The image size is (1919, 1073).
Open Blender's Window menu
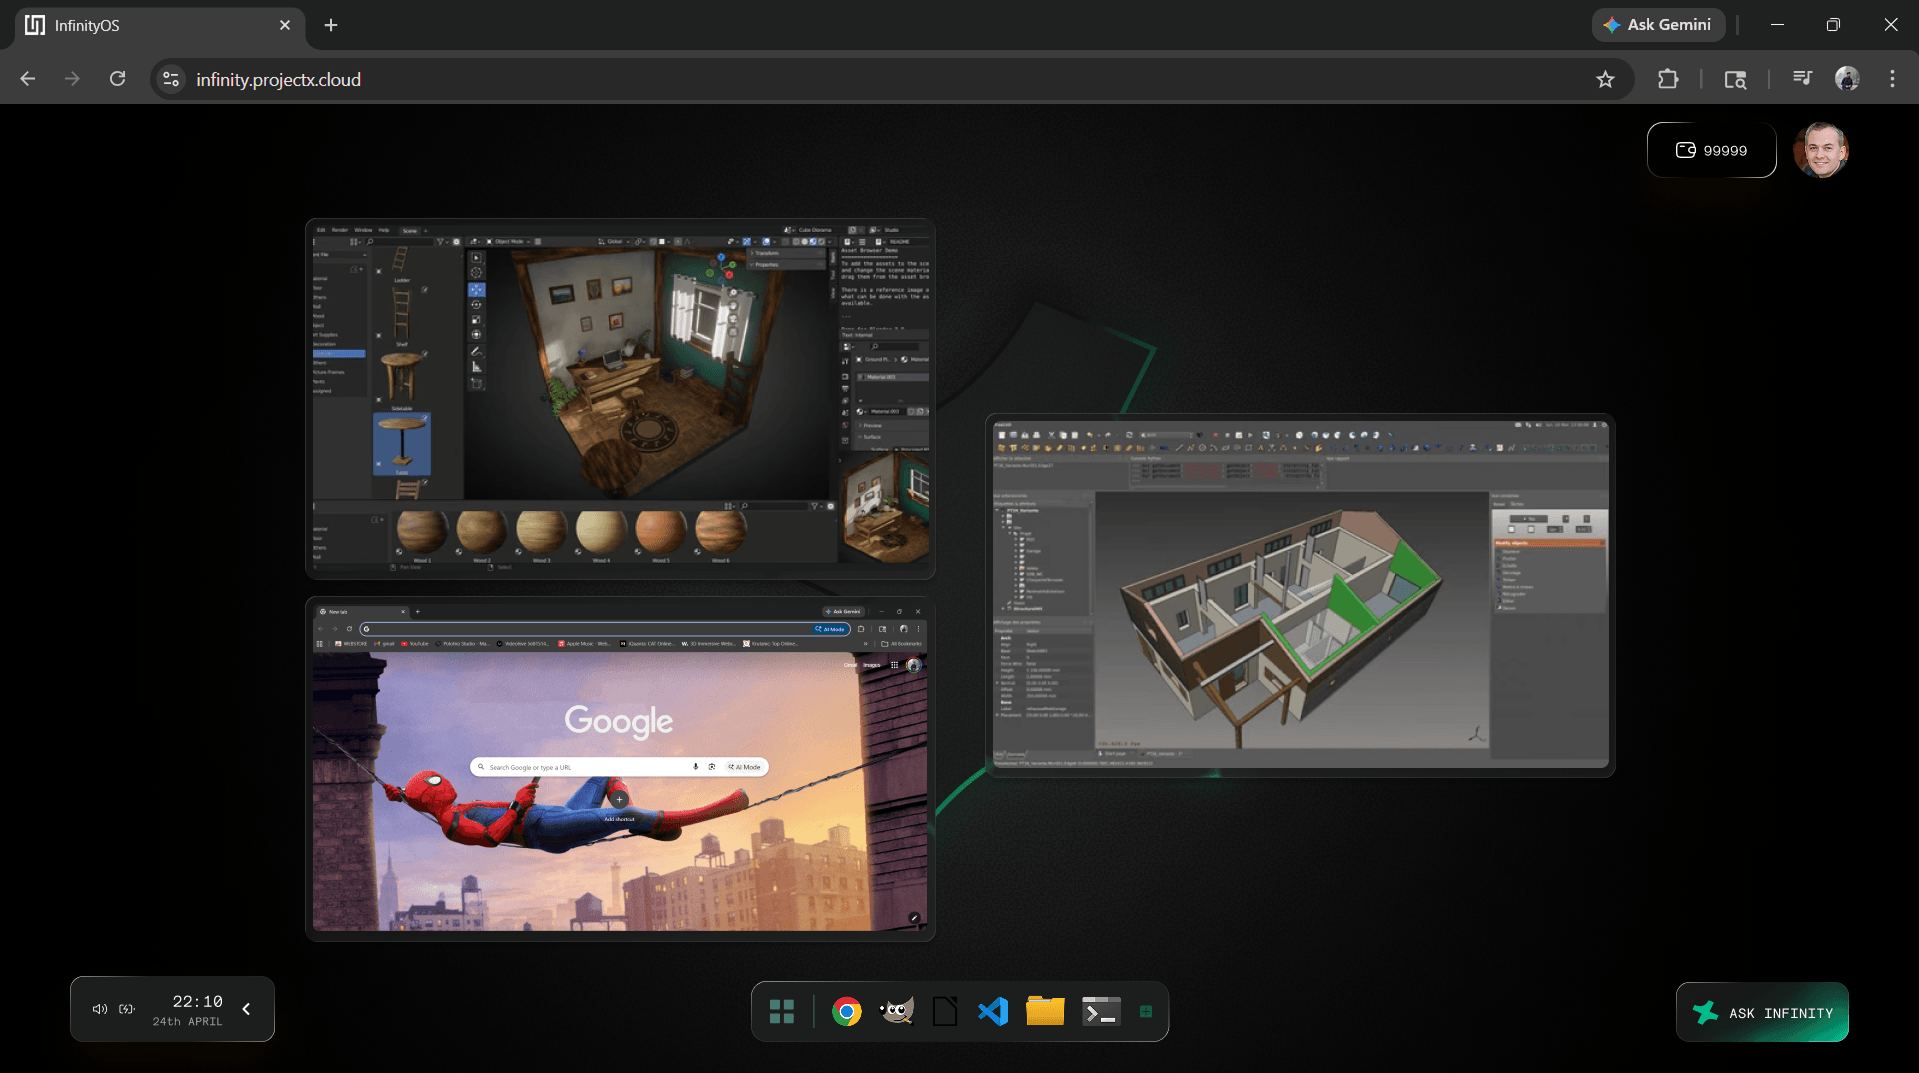(x=363, y=230)
